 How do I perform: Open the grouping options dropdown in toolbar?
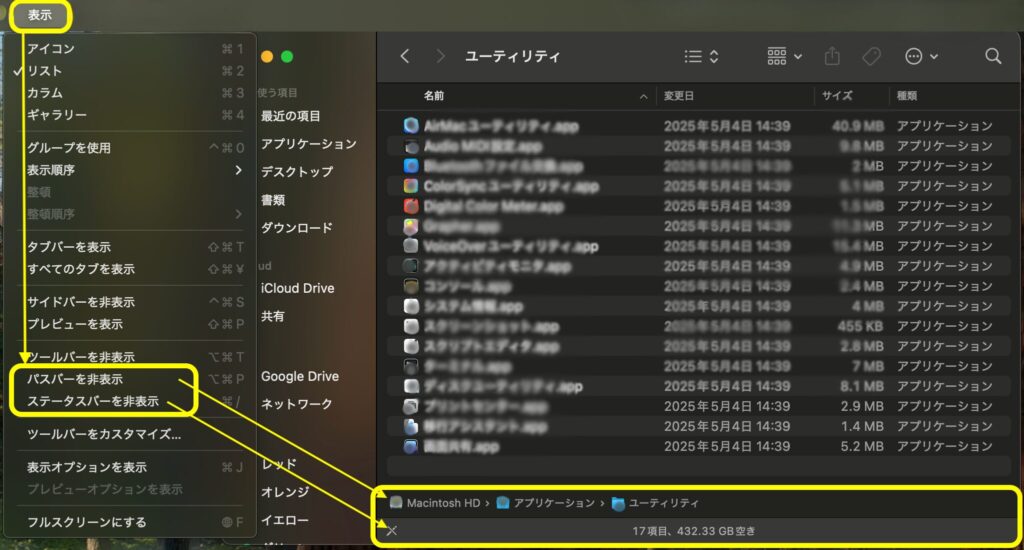[x=784, y=57]
